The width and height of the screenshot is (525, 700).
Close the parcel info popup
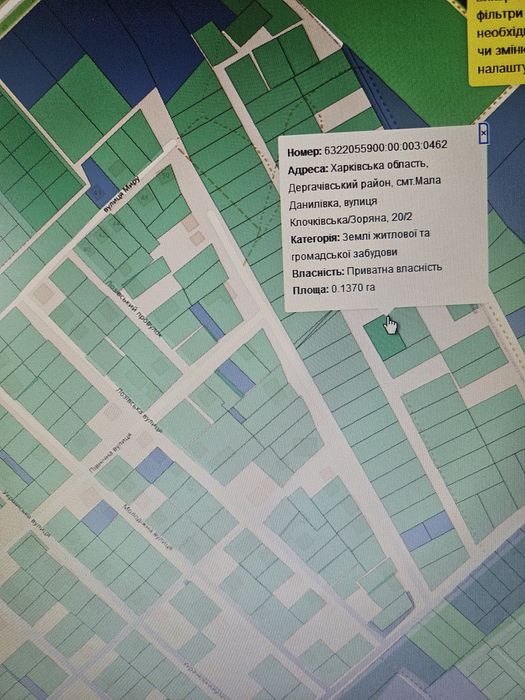tap(483, 133)
